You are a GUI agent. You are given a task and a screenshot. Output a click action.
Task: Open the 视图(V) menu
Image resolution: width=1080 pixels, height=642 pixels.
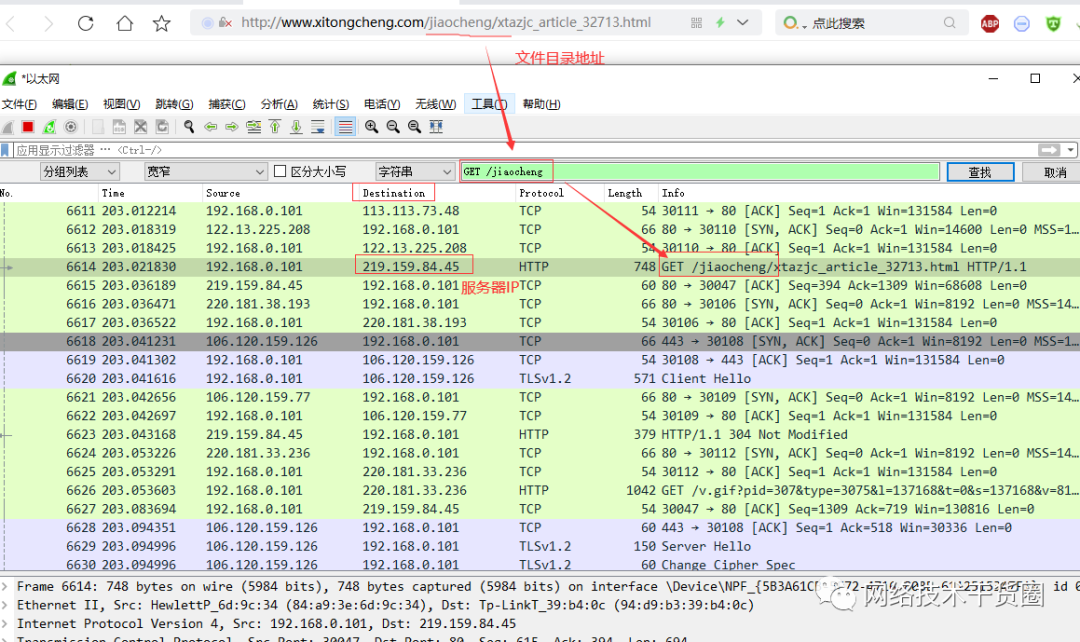pyautogui.click(x=121, y=104)
